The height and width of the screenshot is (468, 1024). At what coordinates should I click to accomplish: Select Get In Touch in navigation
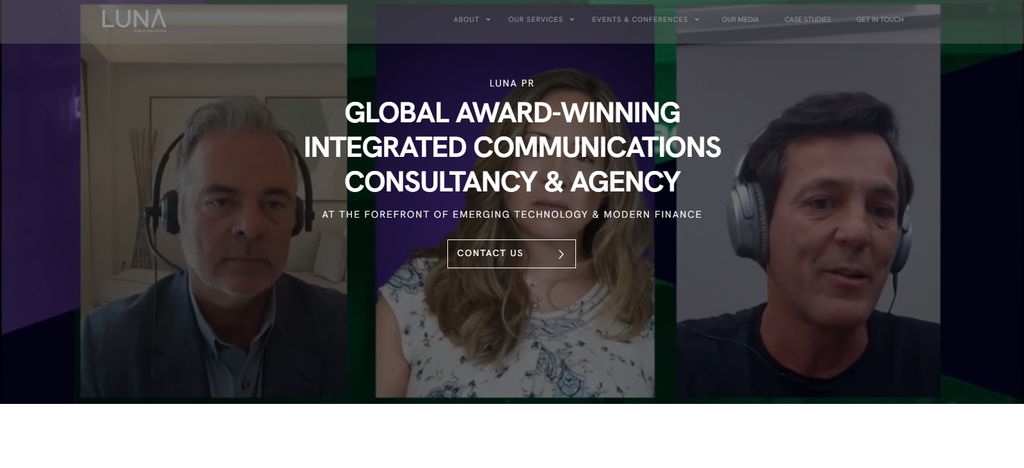click(880, 20)
